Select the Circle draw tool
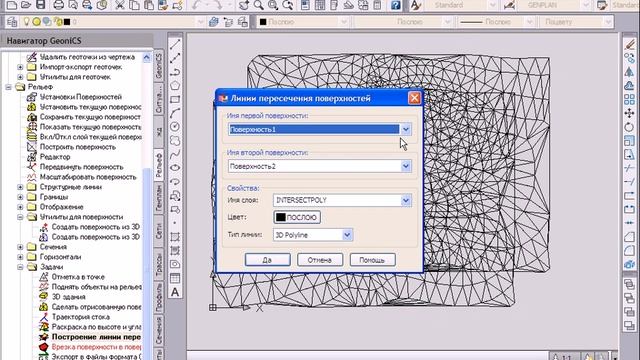This screenshot has width=640, height=360. (x=175, y=127)
